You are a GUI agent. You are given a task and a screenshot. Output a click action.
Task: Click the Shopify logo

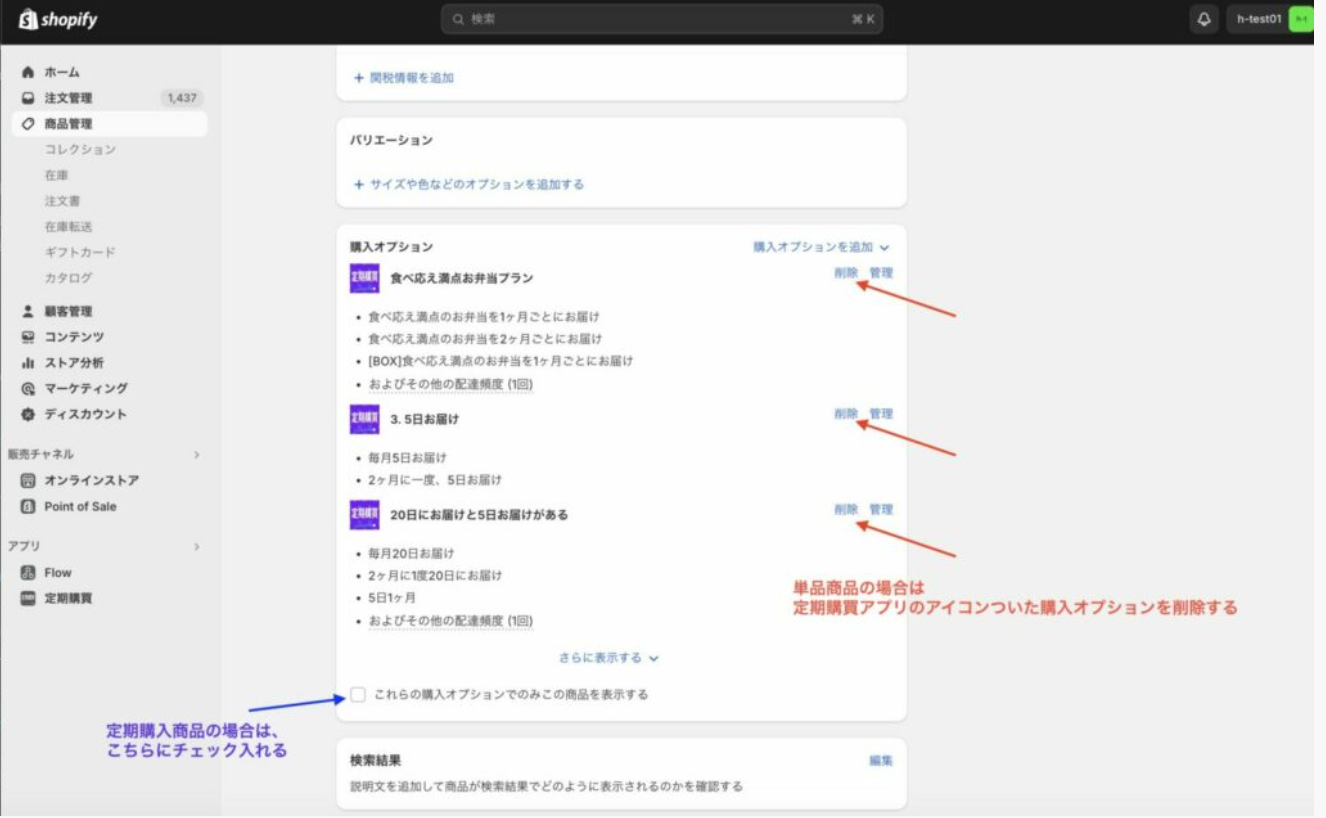tap(58, 20)
